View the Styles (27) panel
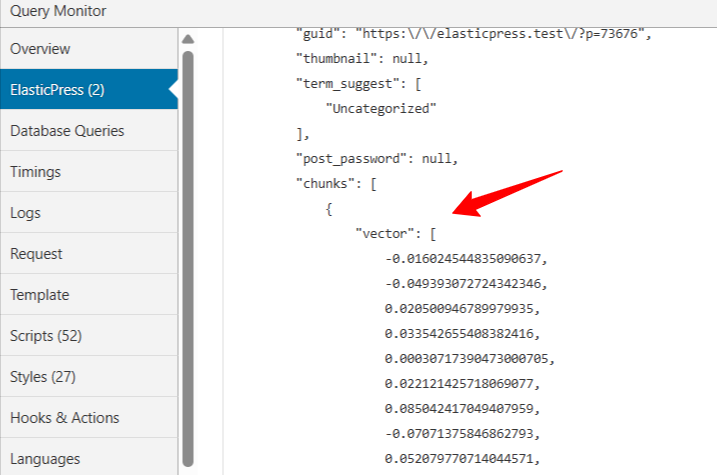Viewport: 717px width, 475px height. (x=43, y=377)
